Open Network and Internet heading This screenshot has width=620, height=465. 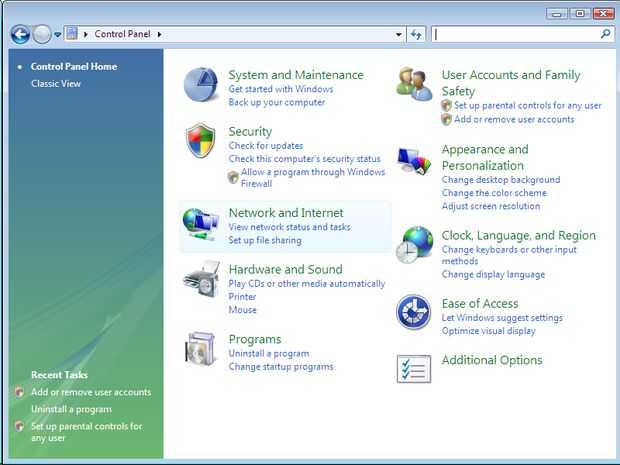[x=286, y=213]
